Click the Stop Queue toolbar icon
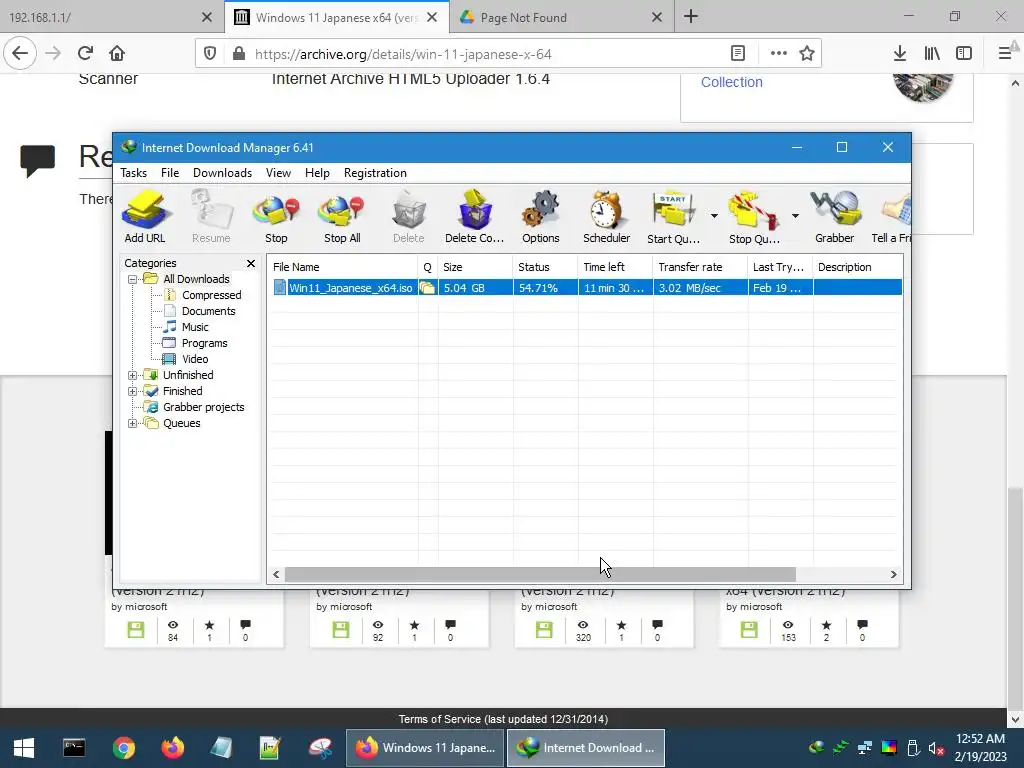 point(754,217)
